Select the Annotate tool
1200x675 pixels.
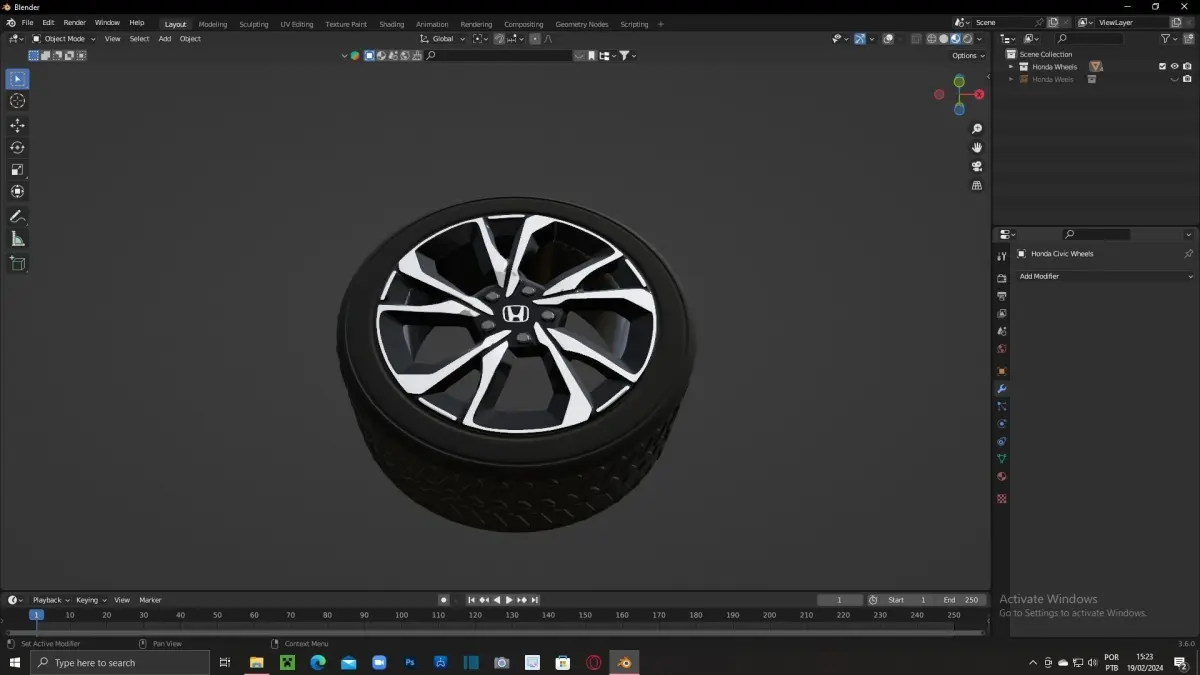click(x=17, y=216)
